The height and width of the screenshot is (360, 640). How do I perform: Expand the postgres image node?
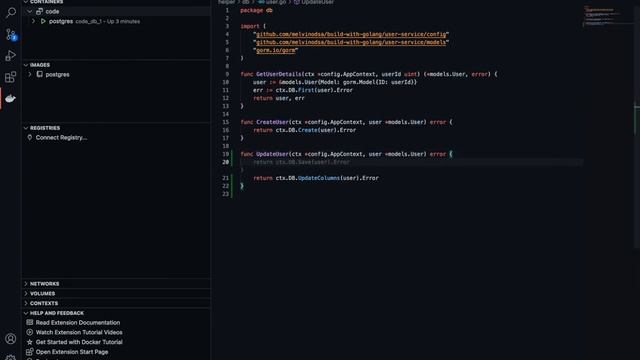click(x=30, y=74)
